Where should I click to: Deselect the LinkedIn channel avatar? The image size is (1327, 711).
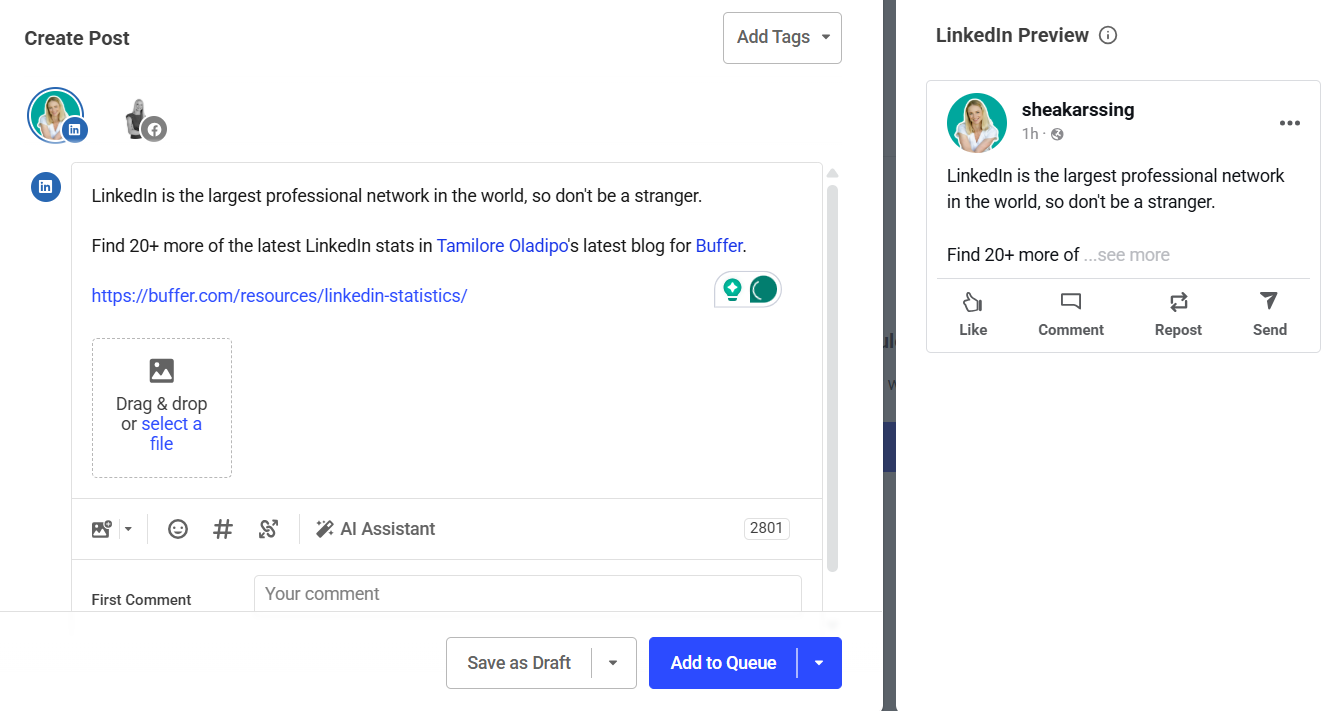pos(55,115)
